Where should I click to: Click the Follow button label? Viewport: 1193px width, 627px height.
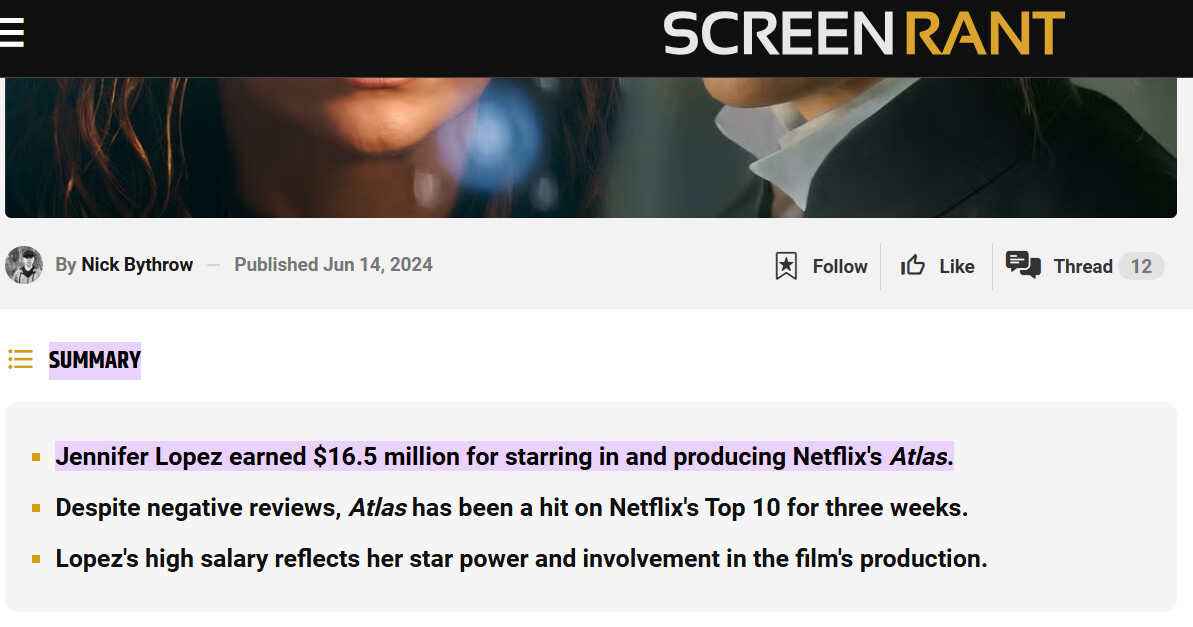click(840, 266)
